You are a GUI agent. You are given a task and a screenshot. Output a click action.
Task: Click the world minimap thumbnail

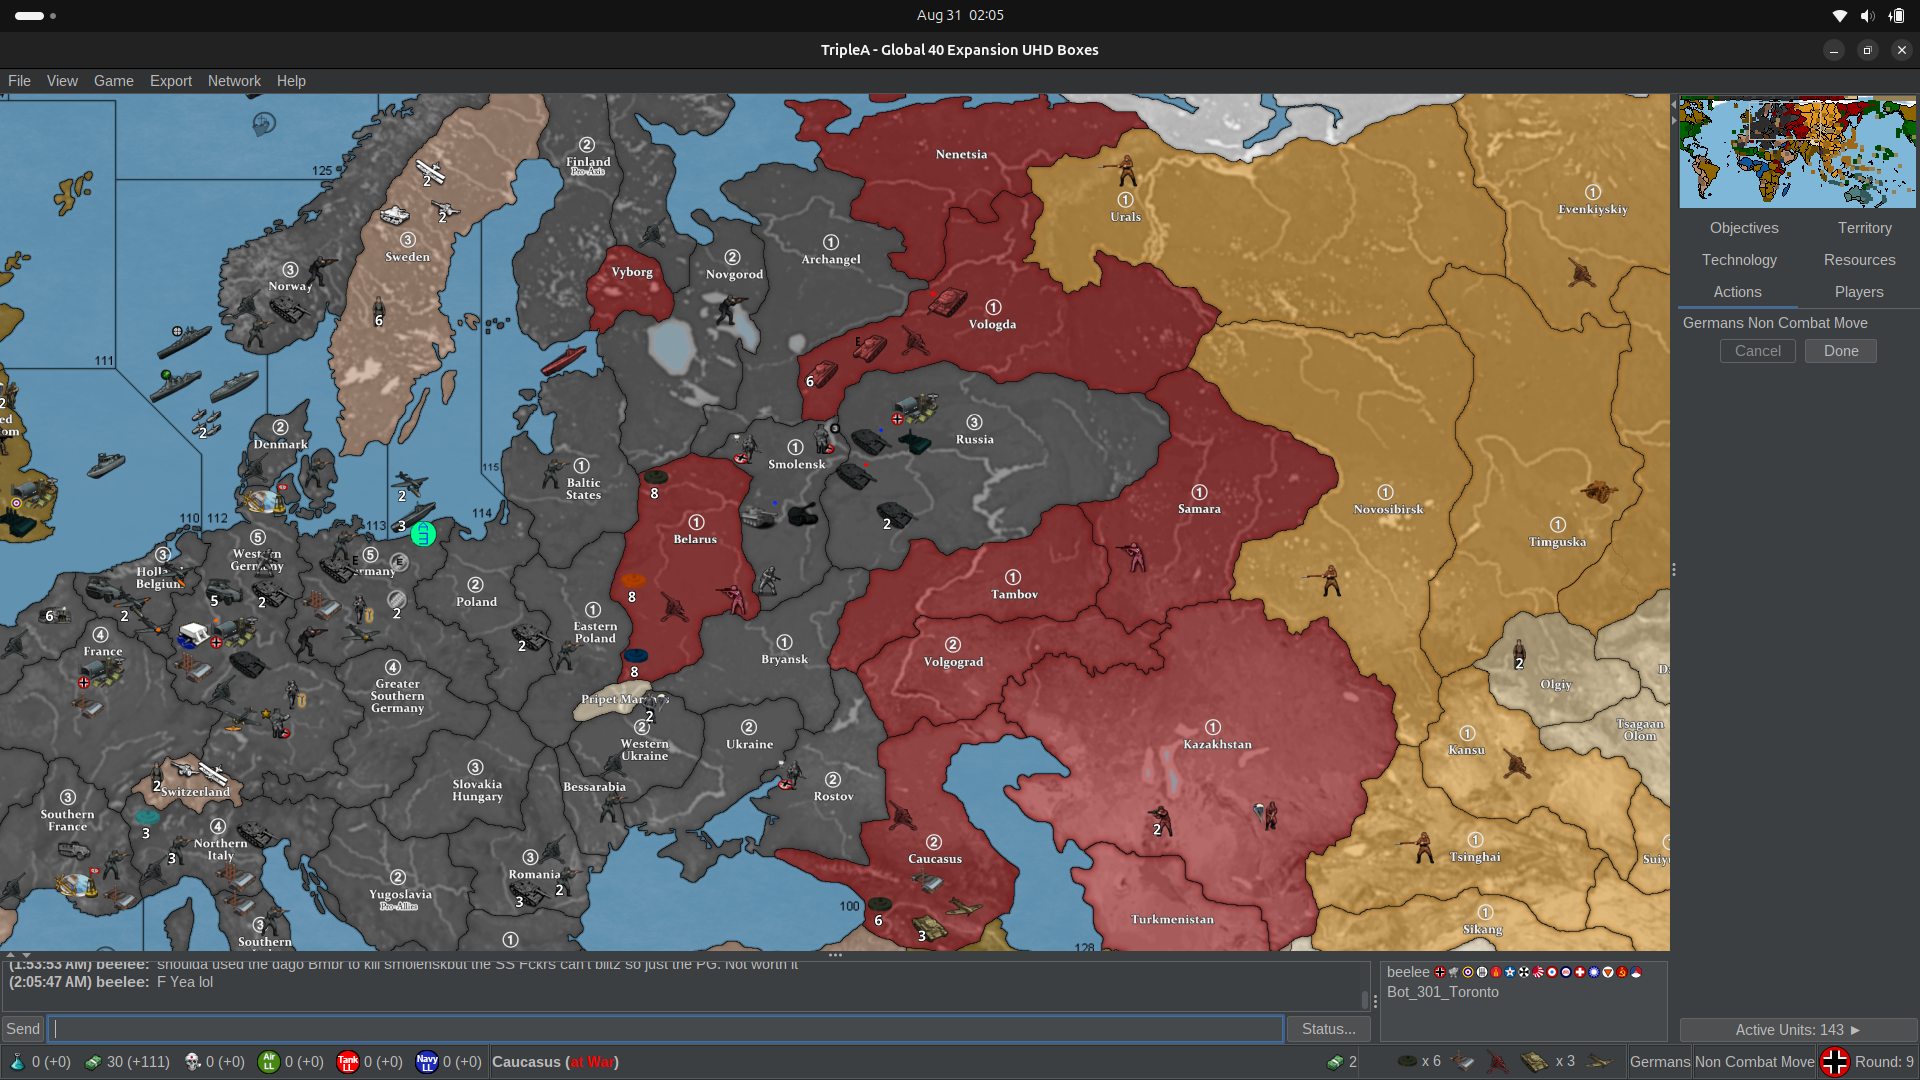[x=1797, y=152]
